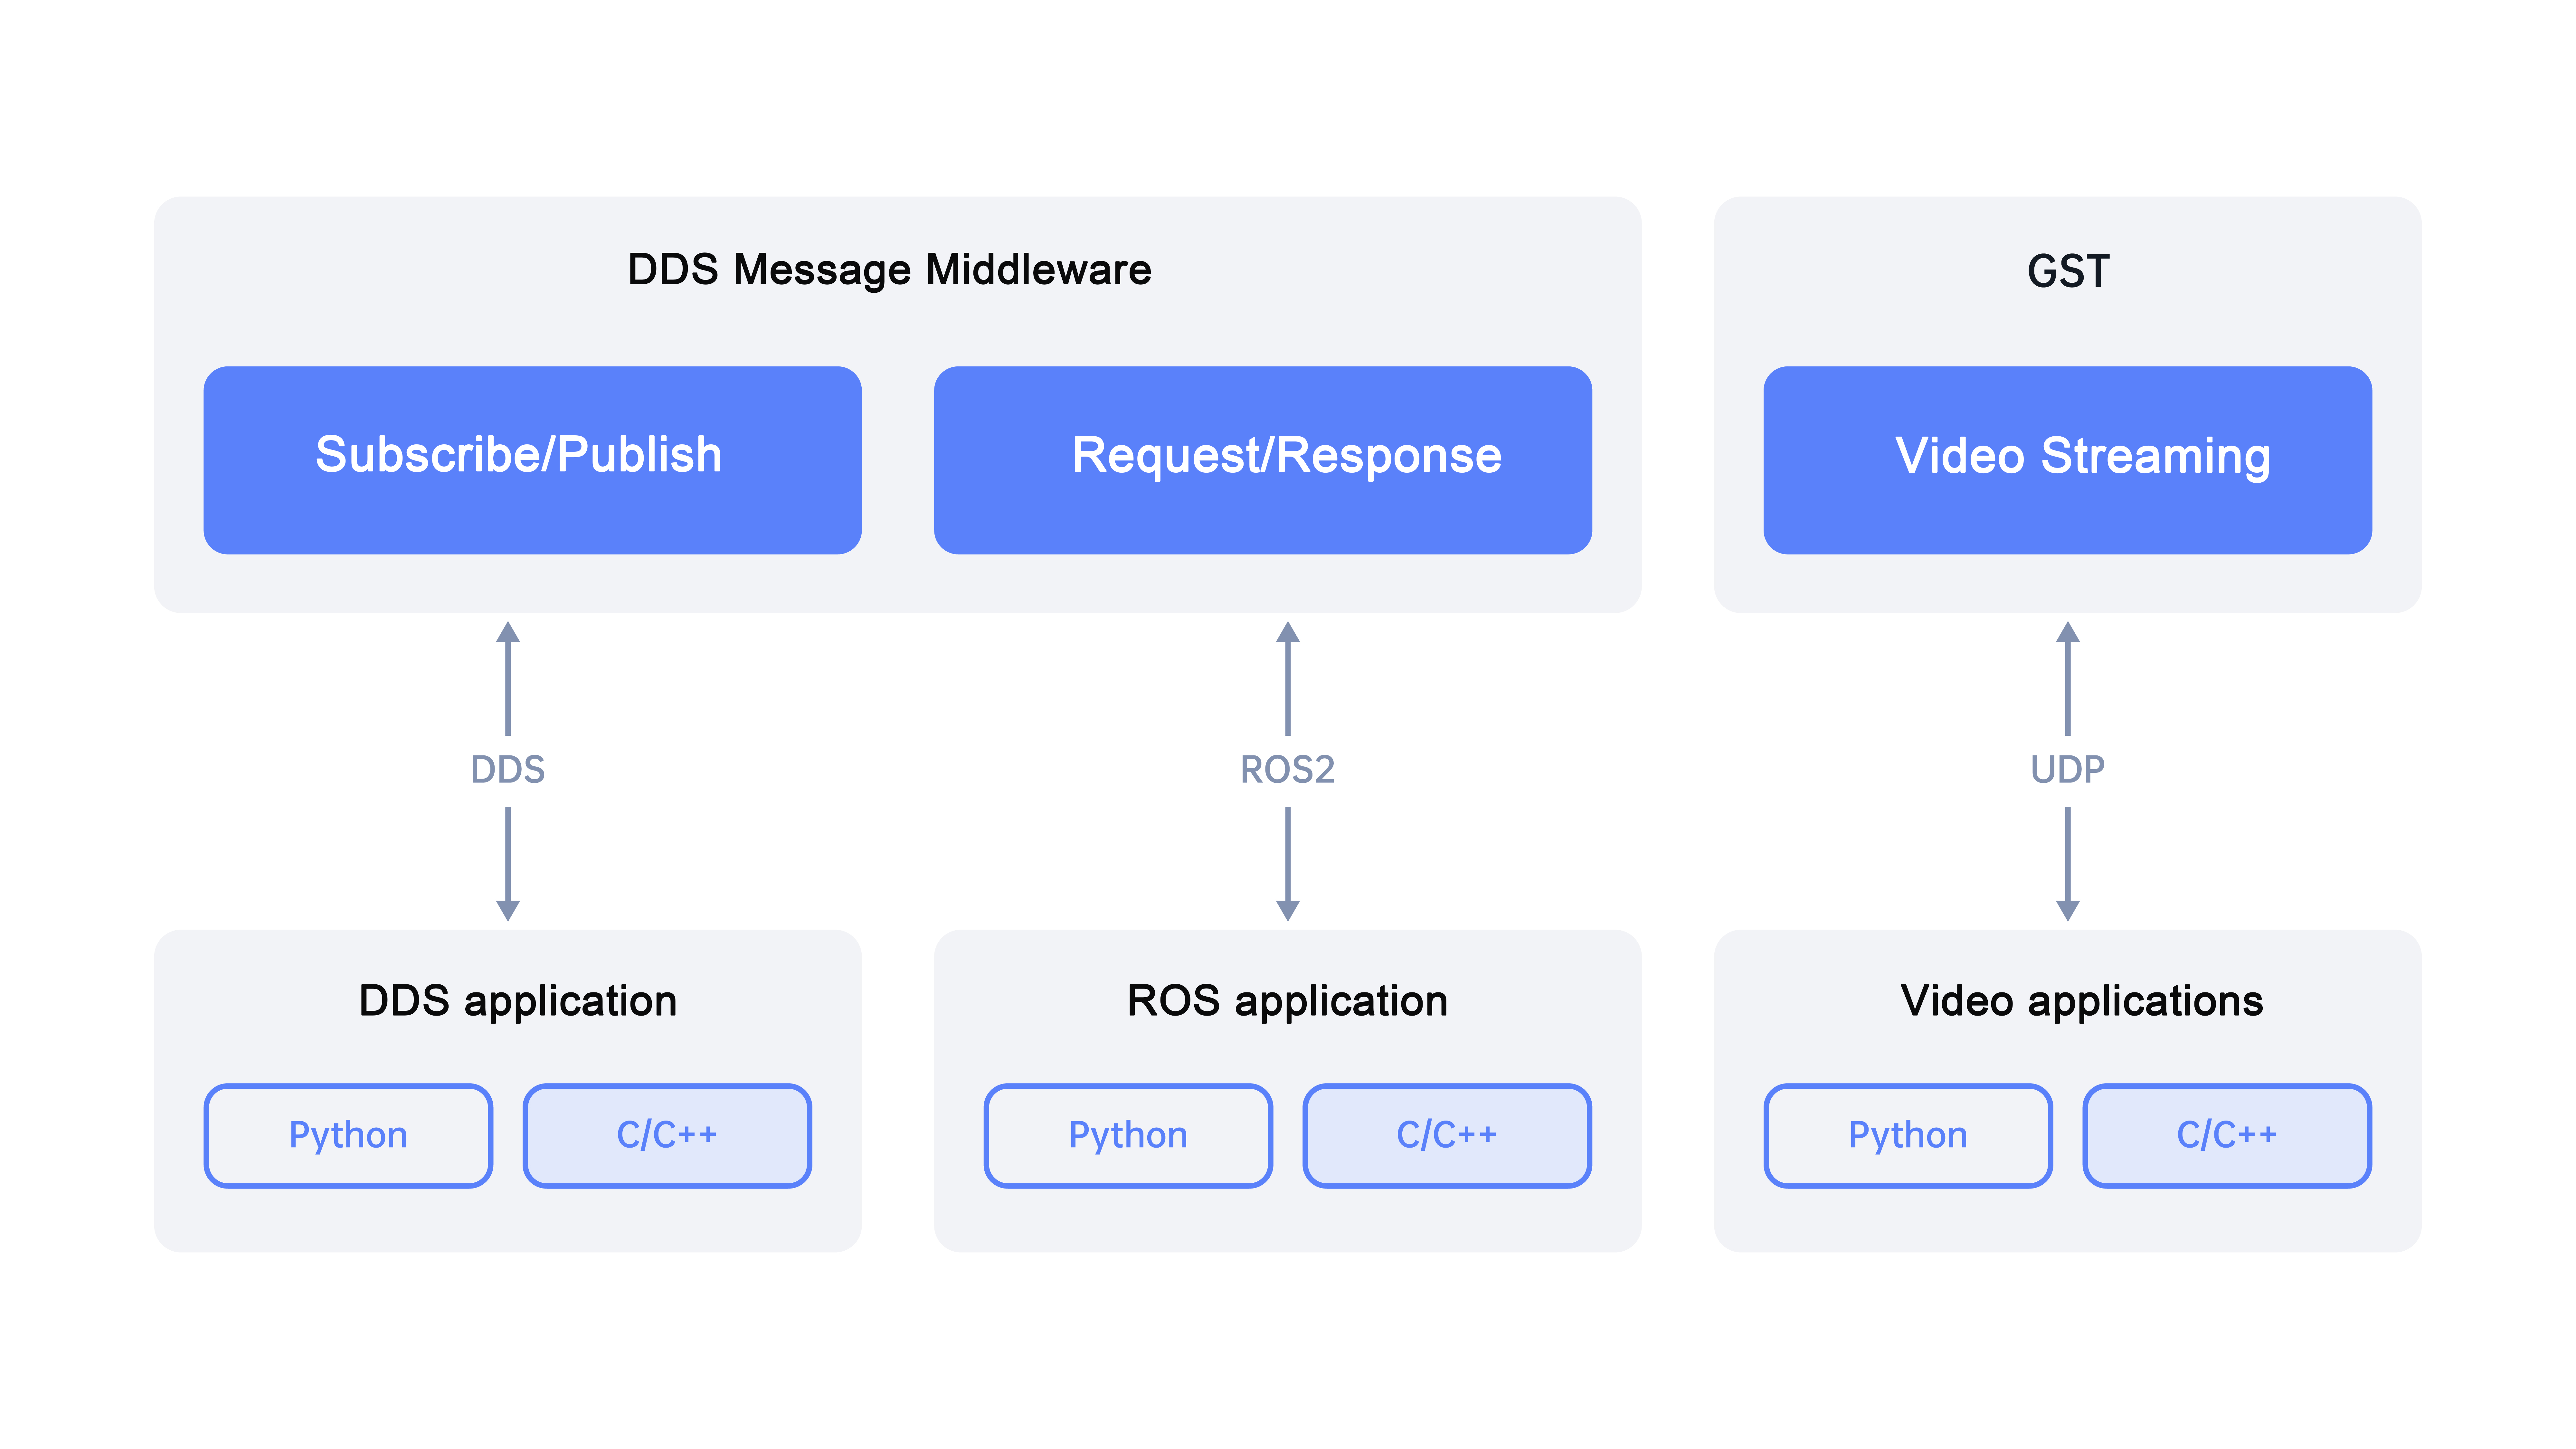Viewport: 2576px width, 1449px height.
Task: Click the GST heading
Action: point(2067,271)
